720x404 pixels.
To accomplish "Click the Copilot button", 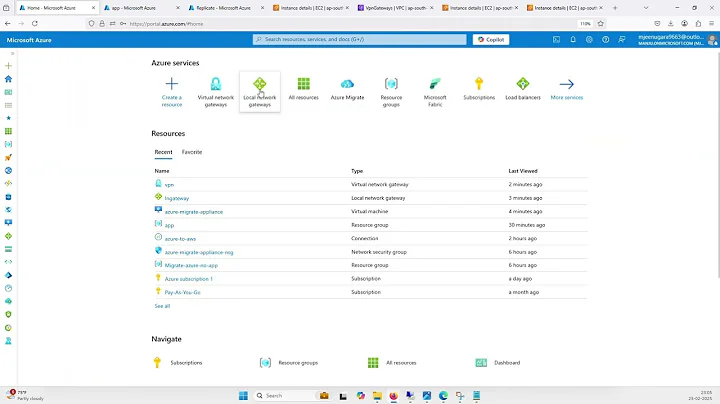I will pos(491,39).
